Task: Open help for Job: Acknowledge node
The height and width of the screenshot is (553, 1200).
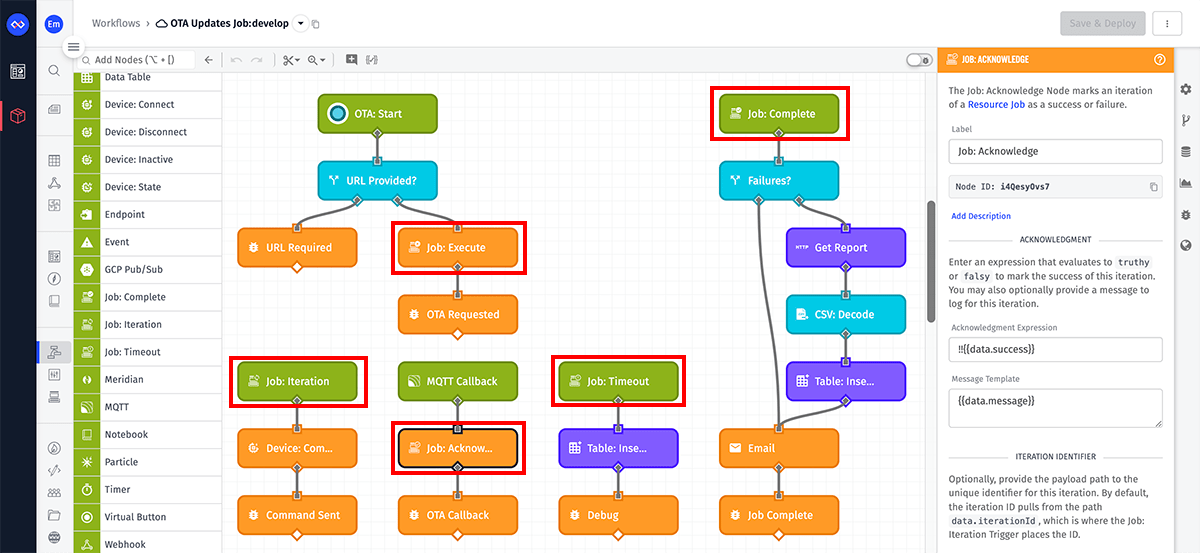Action: click(1159, 60)
